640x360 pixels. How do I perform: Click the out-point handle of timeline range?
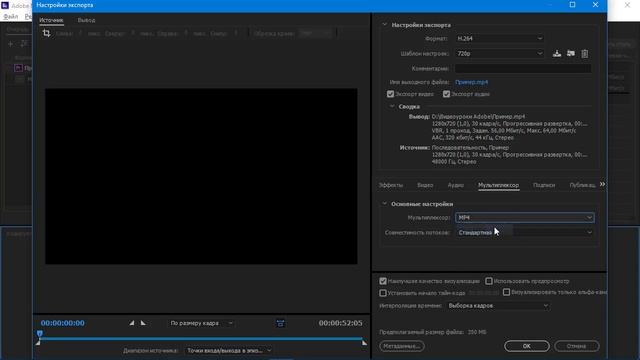click(x=364, y=342)
